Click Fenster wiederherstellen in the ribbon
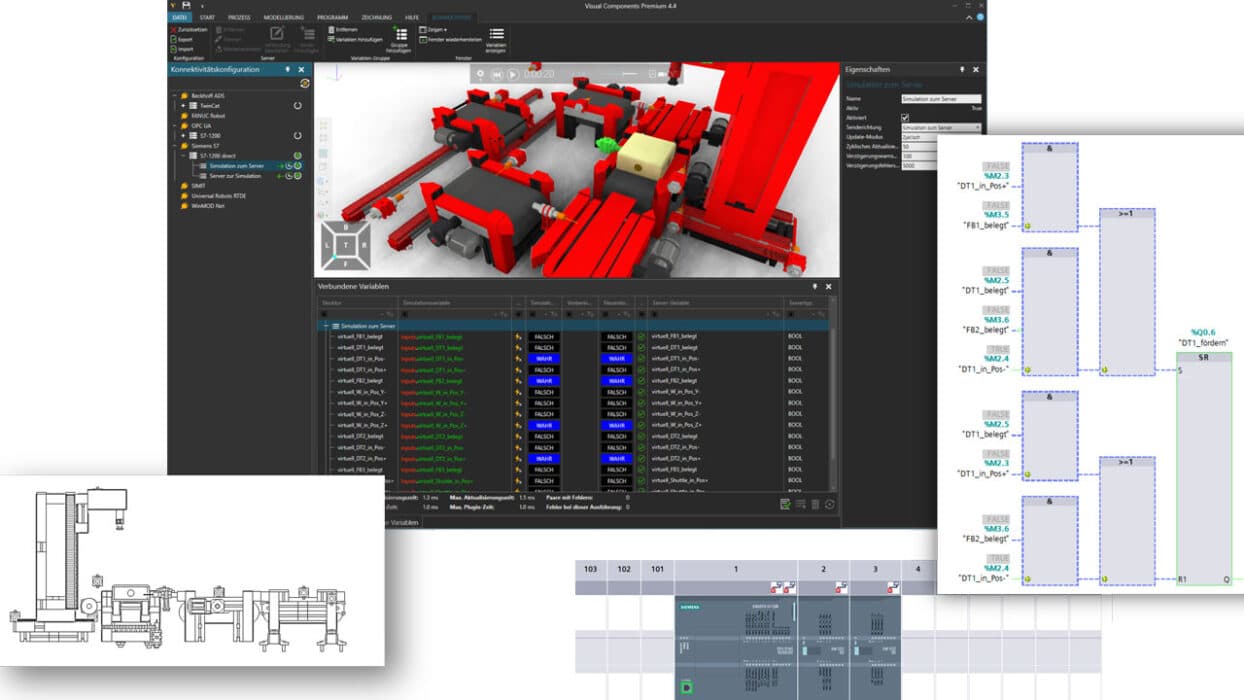The height and width of the screenshot is (700, 1244). pos(450,39)
